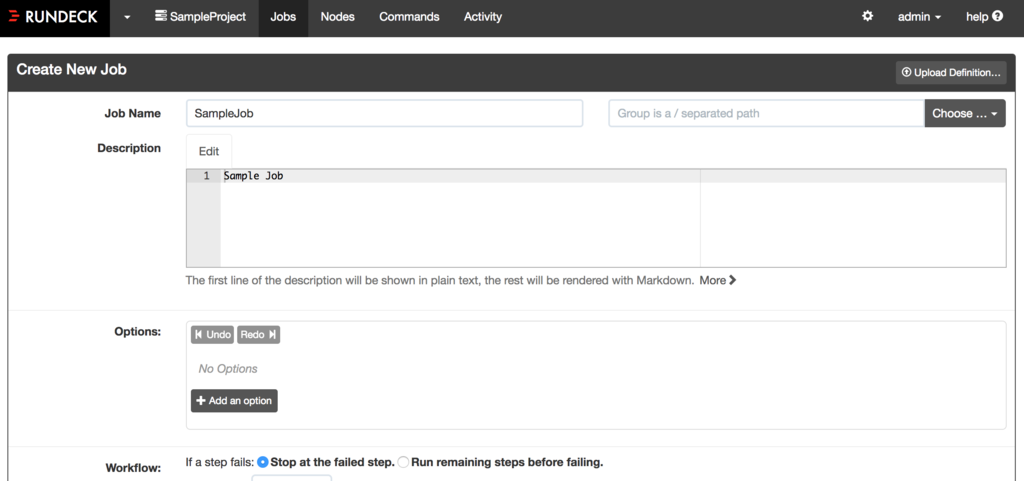
Task: Open the dropdown next to Rundeck logo
Action: (x=127, y=18)
